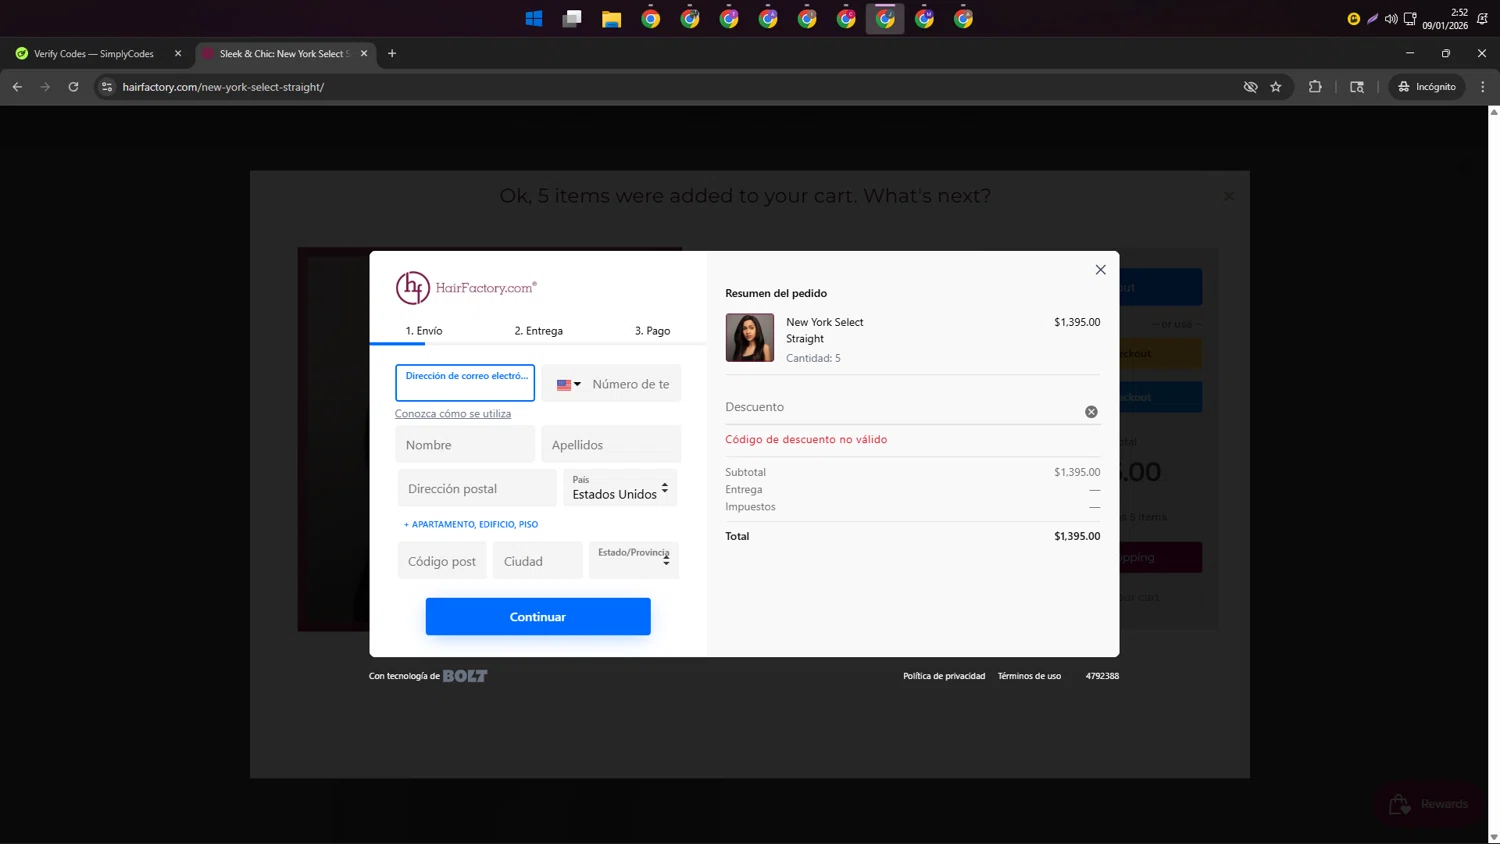The image size is (1500, 844).
Task: Open the volume control in system tray
Action: pos(1390,18)
